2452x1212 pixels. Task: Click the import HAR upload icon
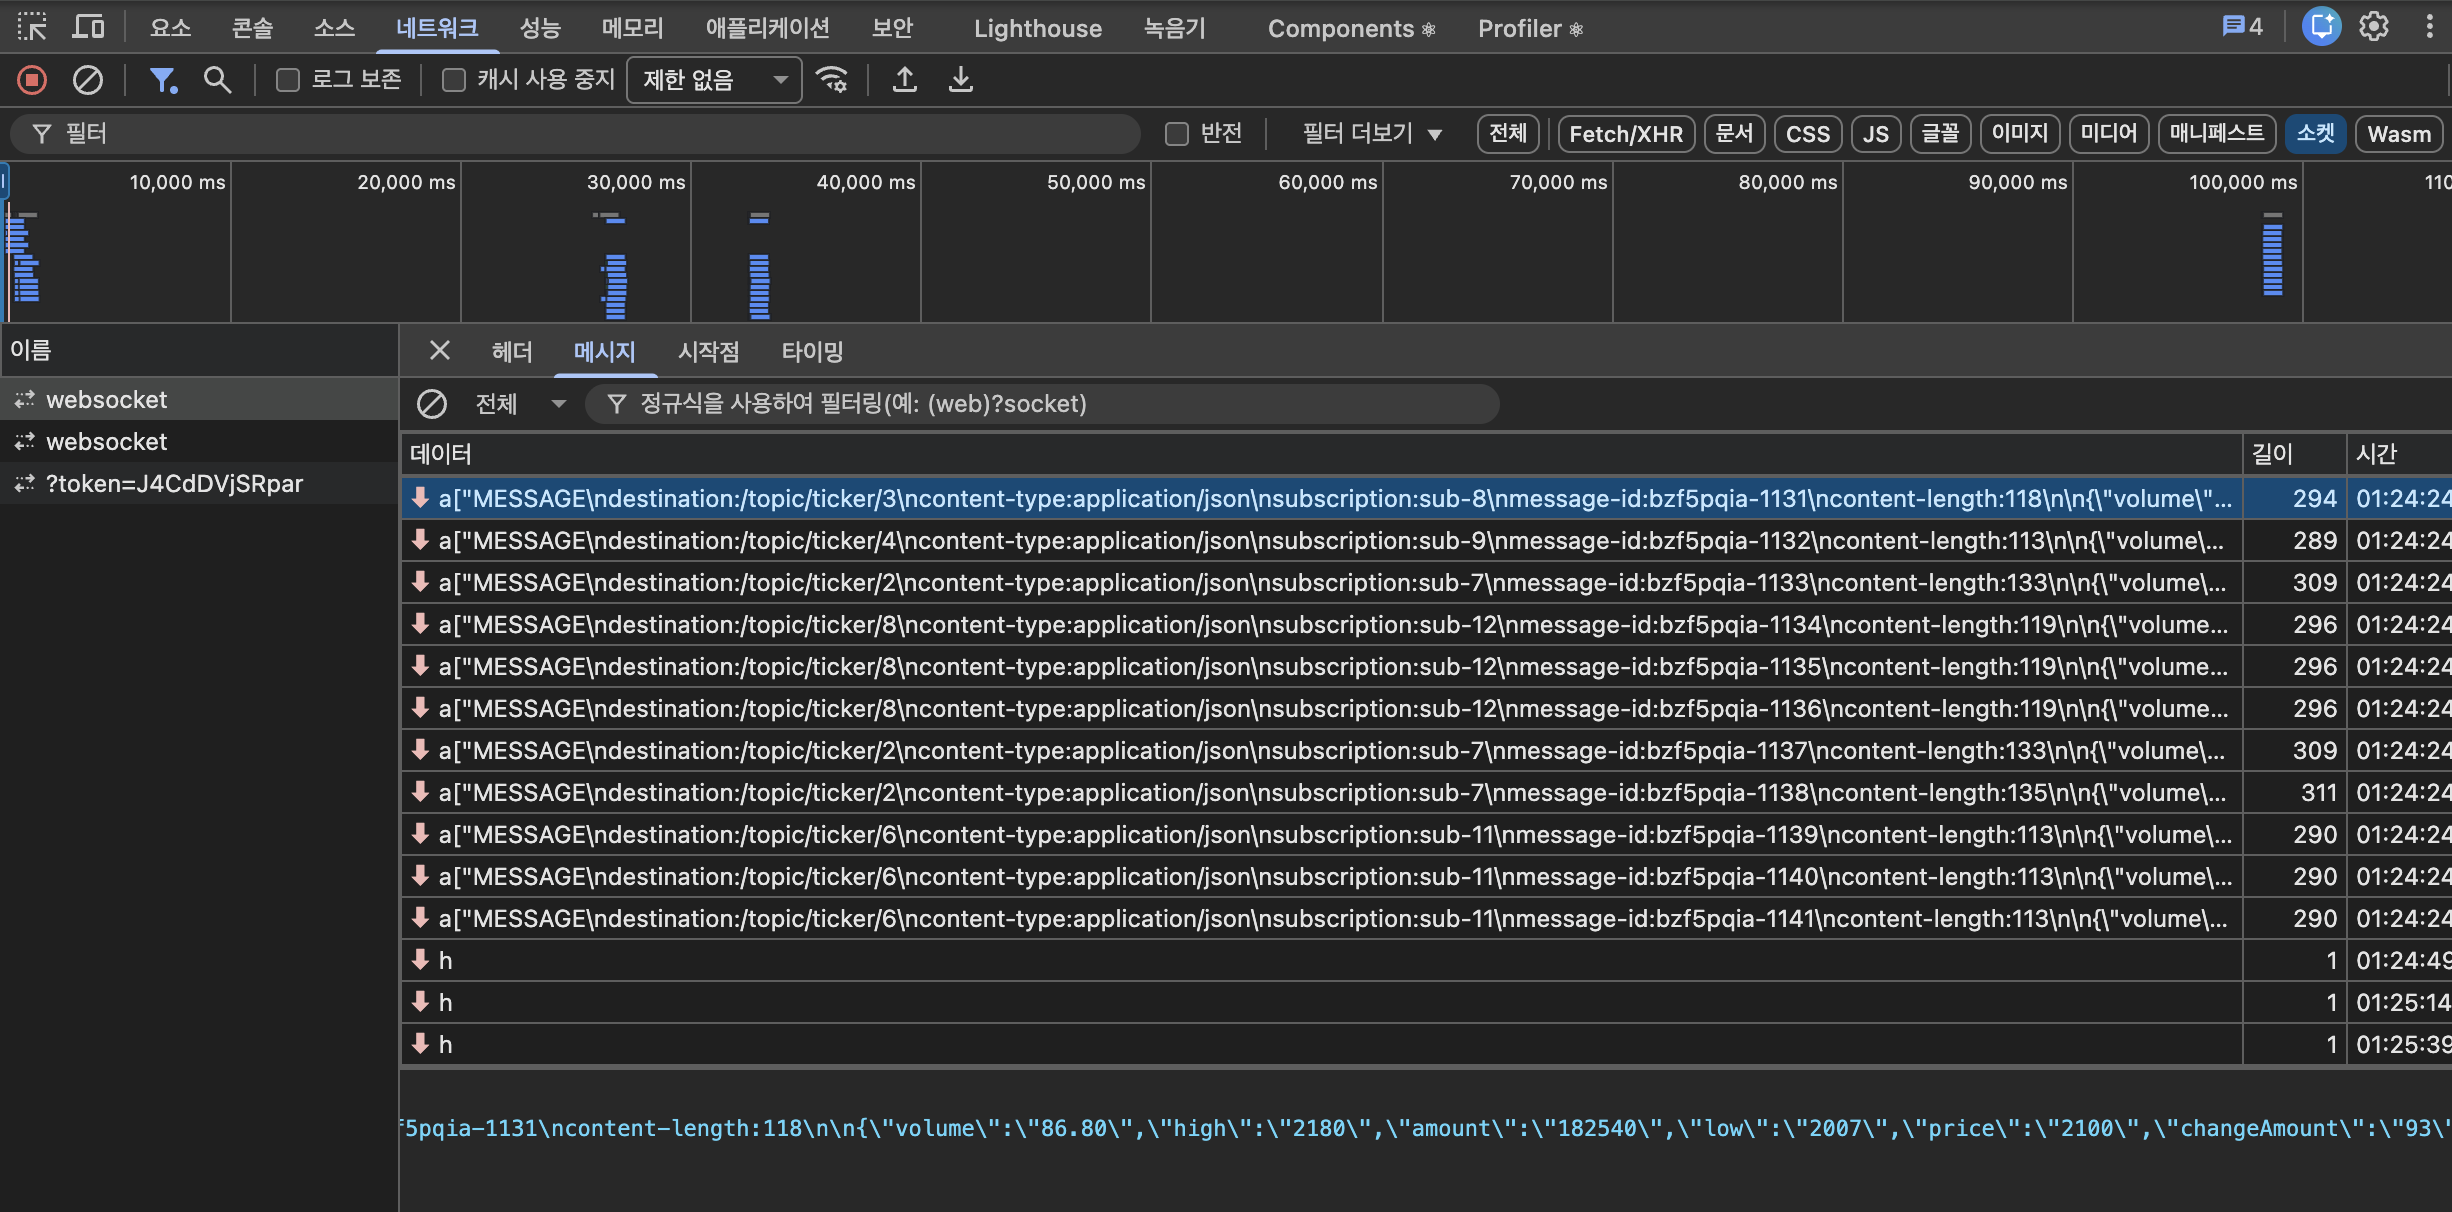(x=905, y=80)
